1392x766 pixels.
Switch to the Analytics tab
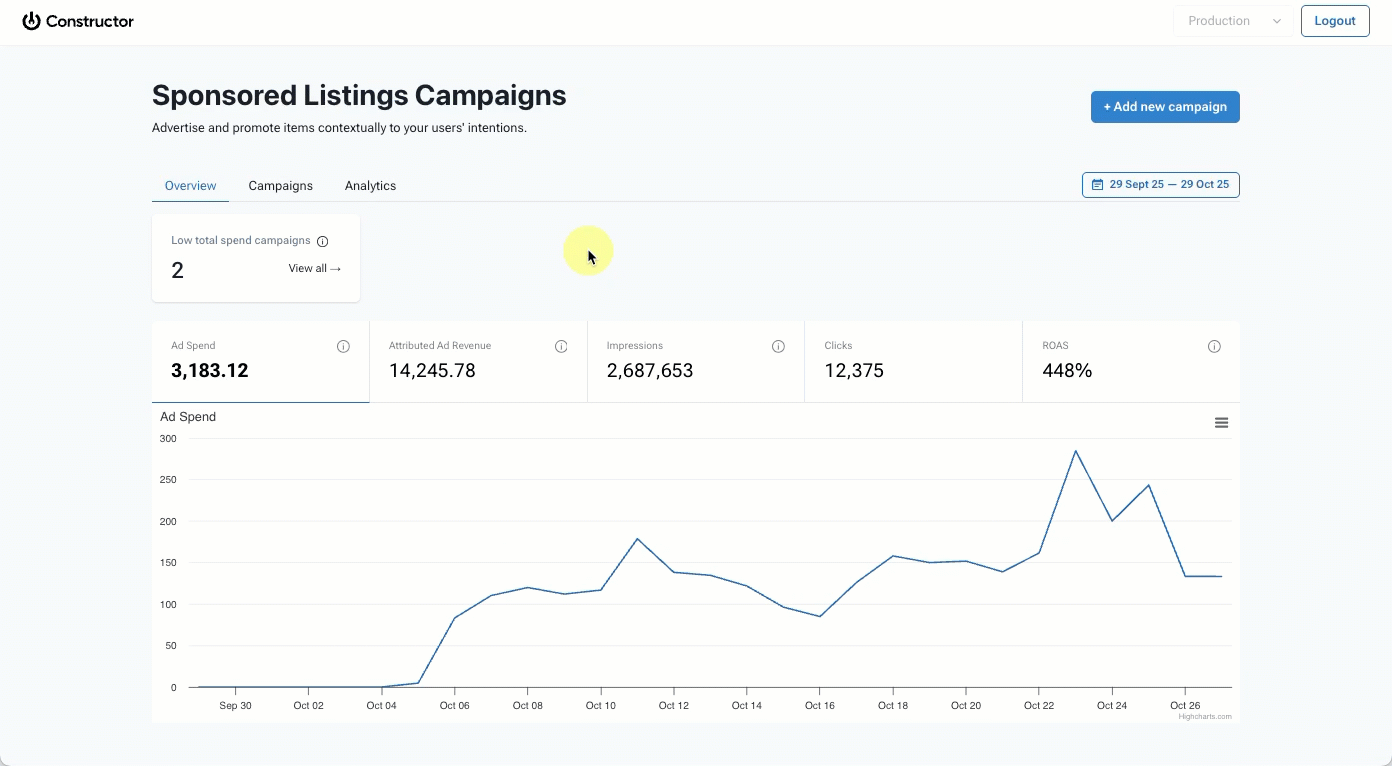[x=370, y=186]
